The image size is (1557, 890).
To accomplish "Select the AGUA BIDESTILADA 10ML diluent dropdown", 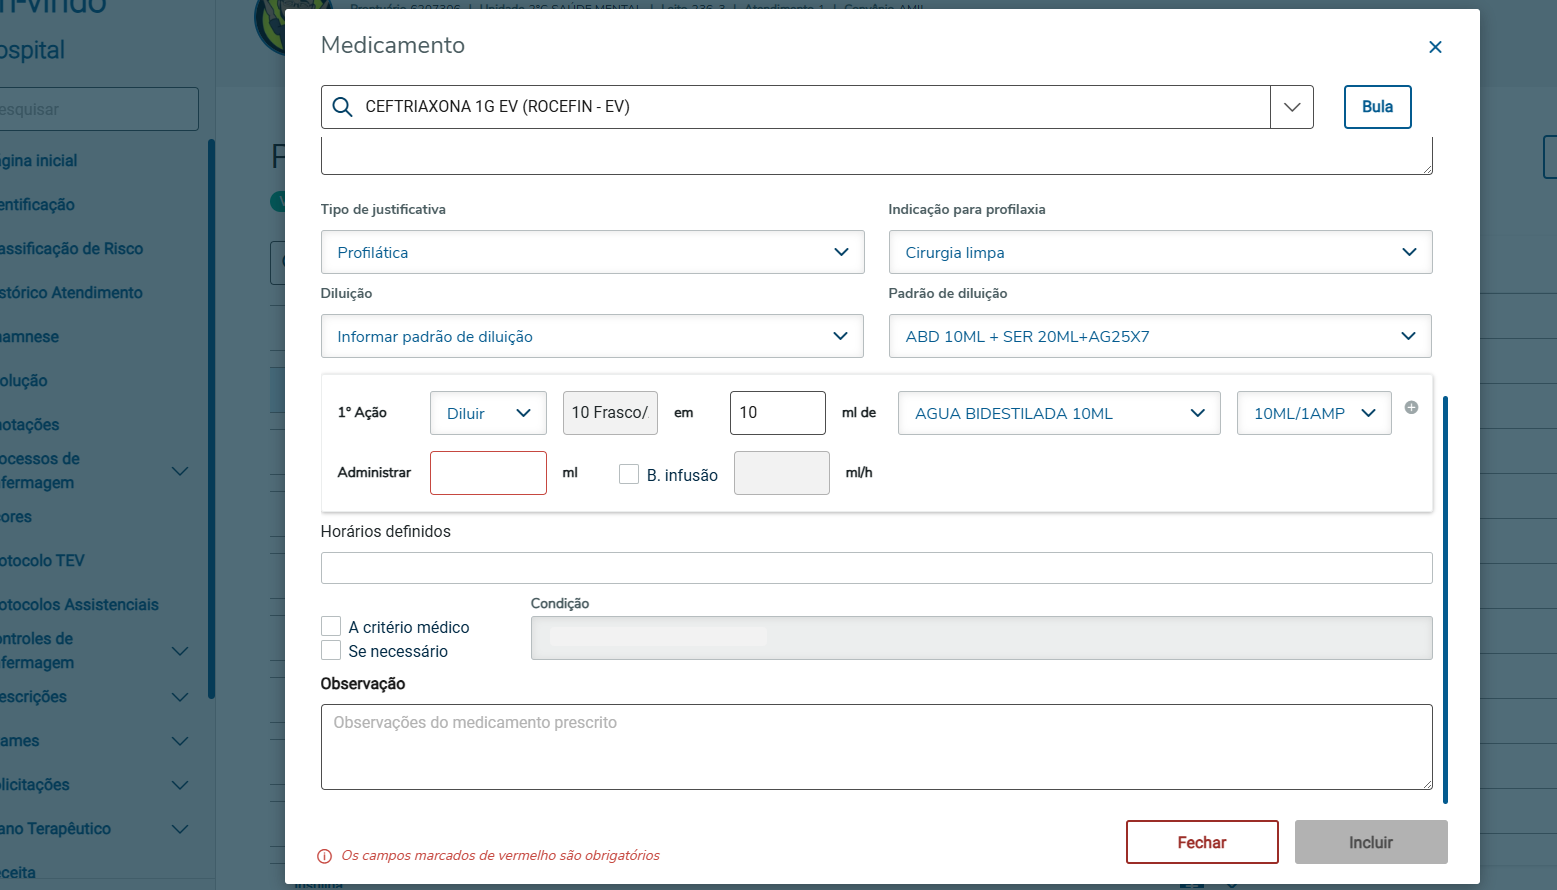I will point(1059,413).
